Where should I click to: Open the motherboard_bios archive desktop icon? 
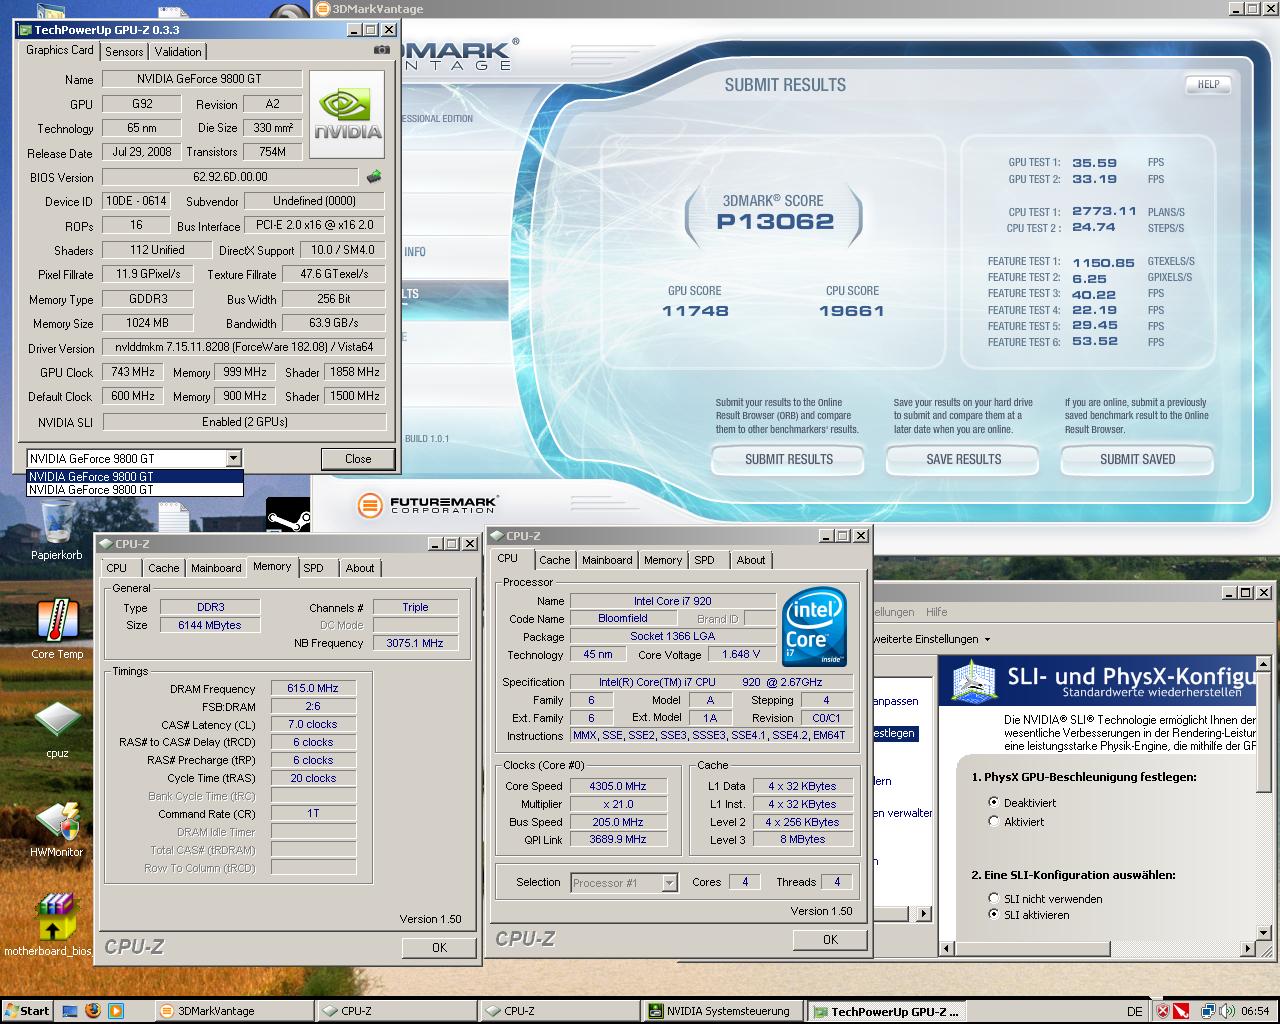coord(50,925)
